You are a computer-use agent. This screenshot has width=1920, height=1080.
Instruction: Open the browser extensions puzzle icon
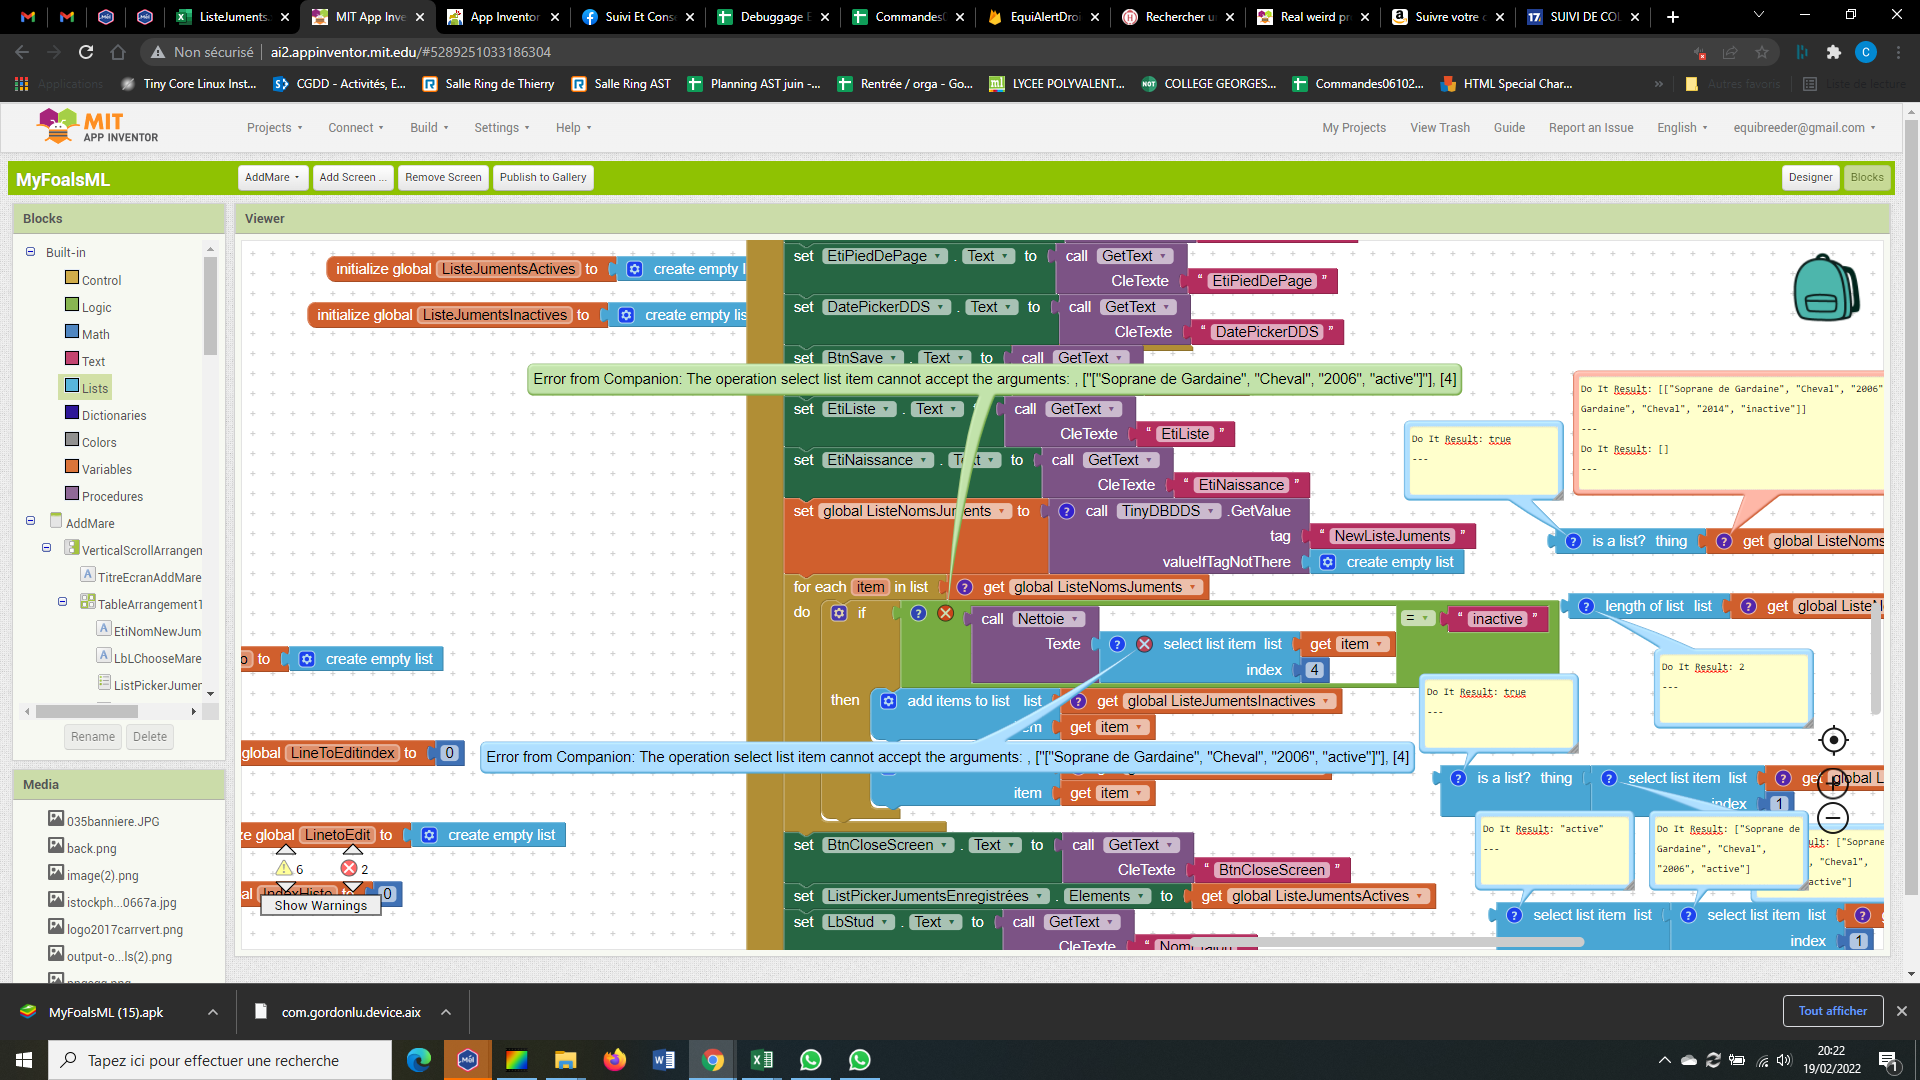click(x=1833, y=52)
